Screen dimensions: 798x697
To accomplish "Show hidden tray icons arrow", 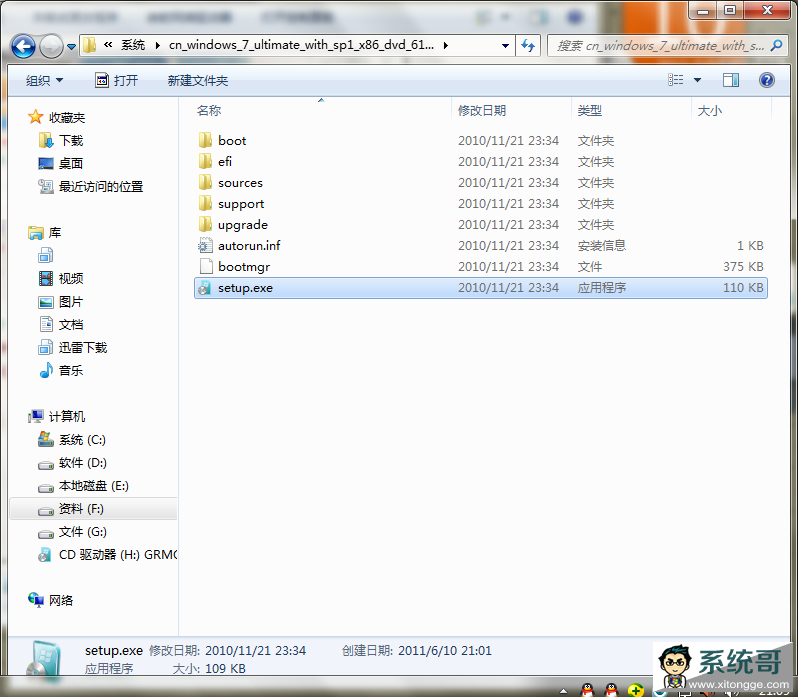I will click(x=563, y=691).
